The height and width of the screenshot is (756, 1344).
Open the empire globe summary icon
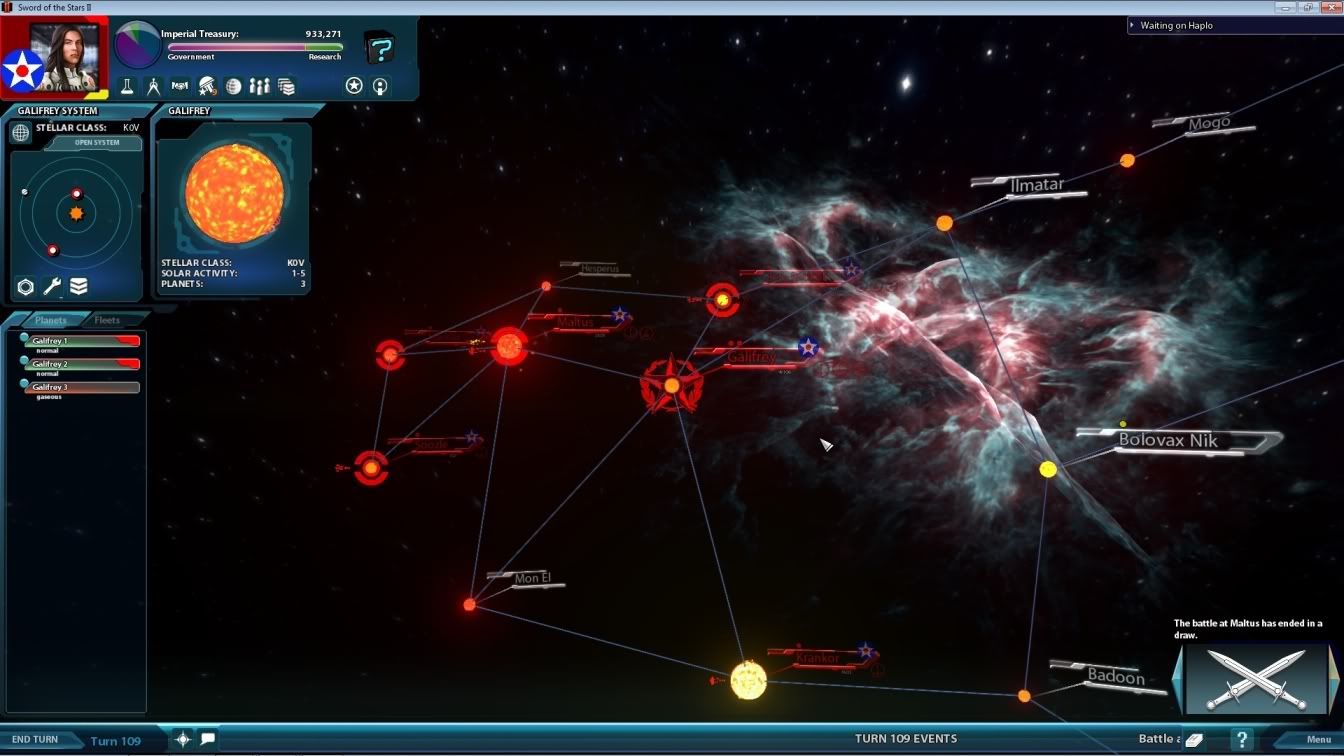point(233,87)
